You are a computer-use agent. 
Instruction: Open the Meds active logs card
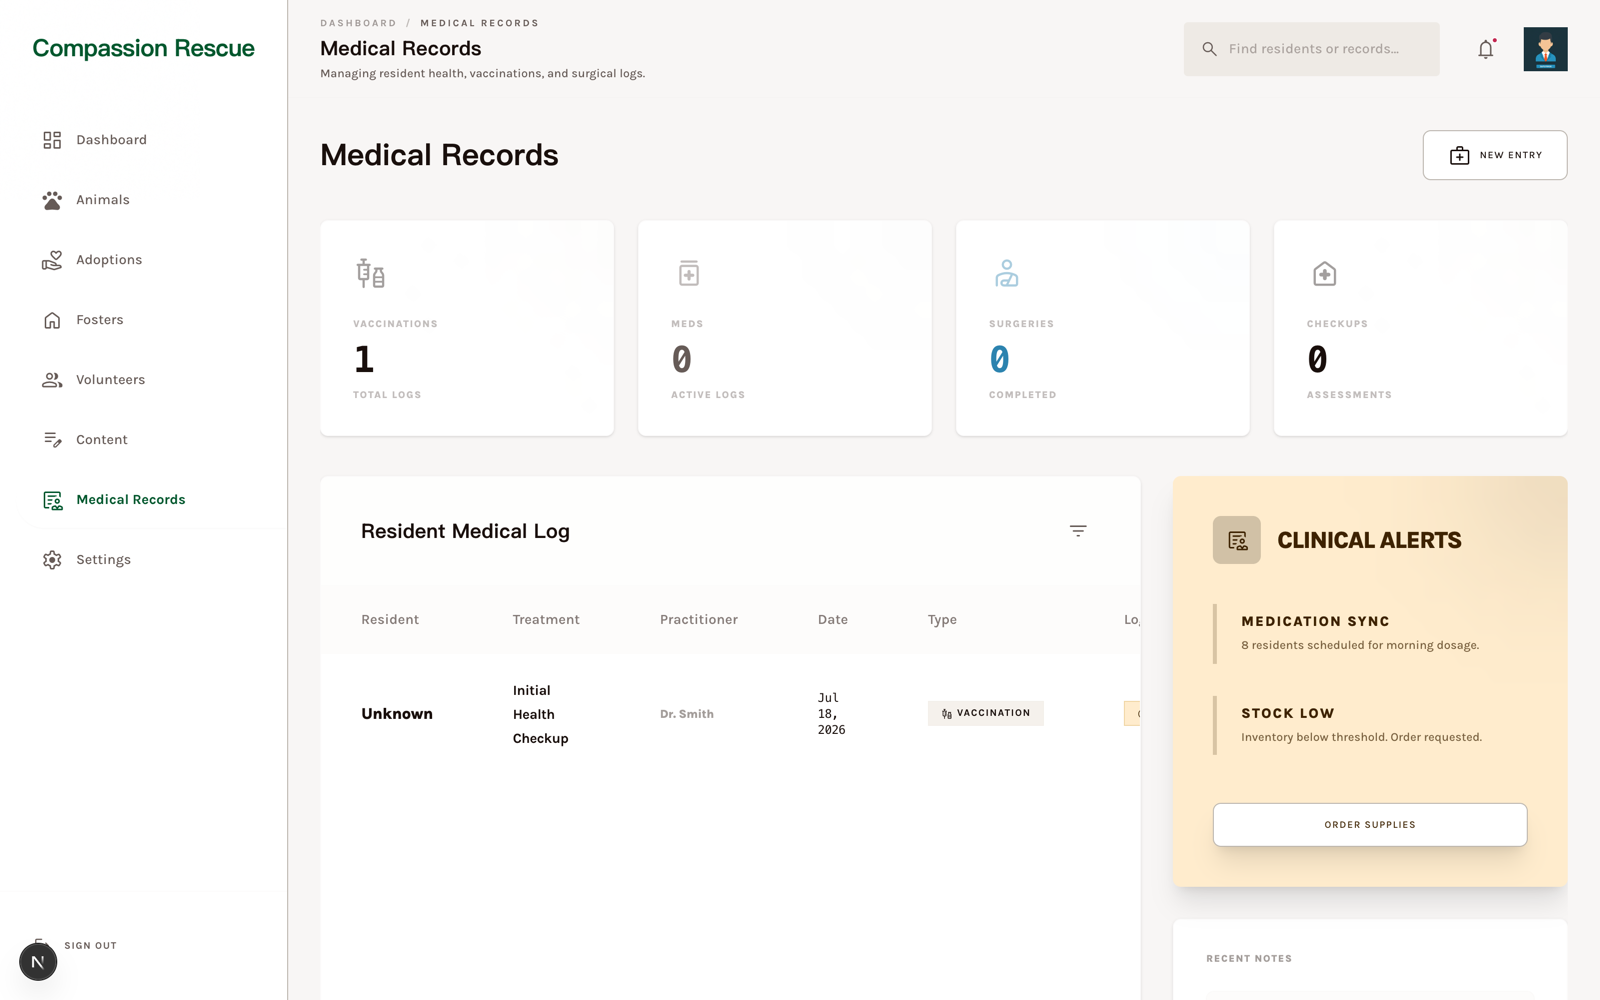pyautogui.click(x=785, y=328)
